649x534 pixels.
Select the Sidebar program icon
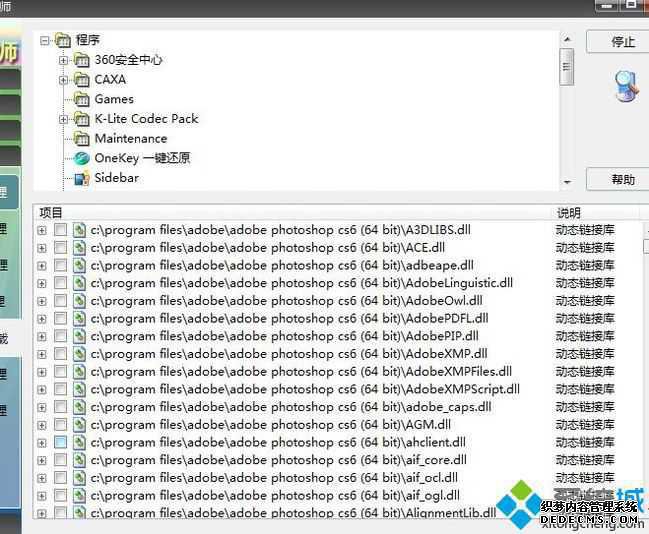(x=82, y=178)
